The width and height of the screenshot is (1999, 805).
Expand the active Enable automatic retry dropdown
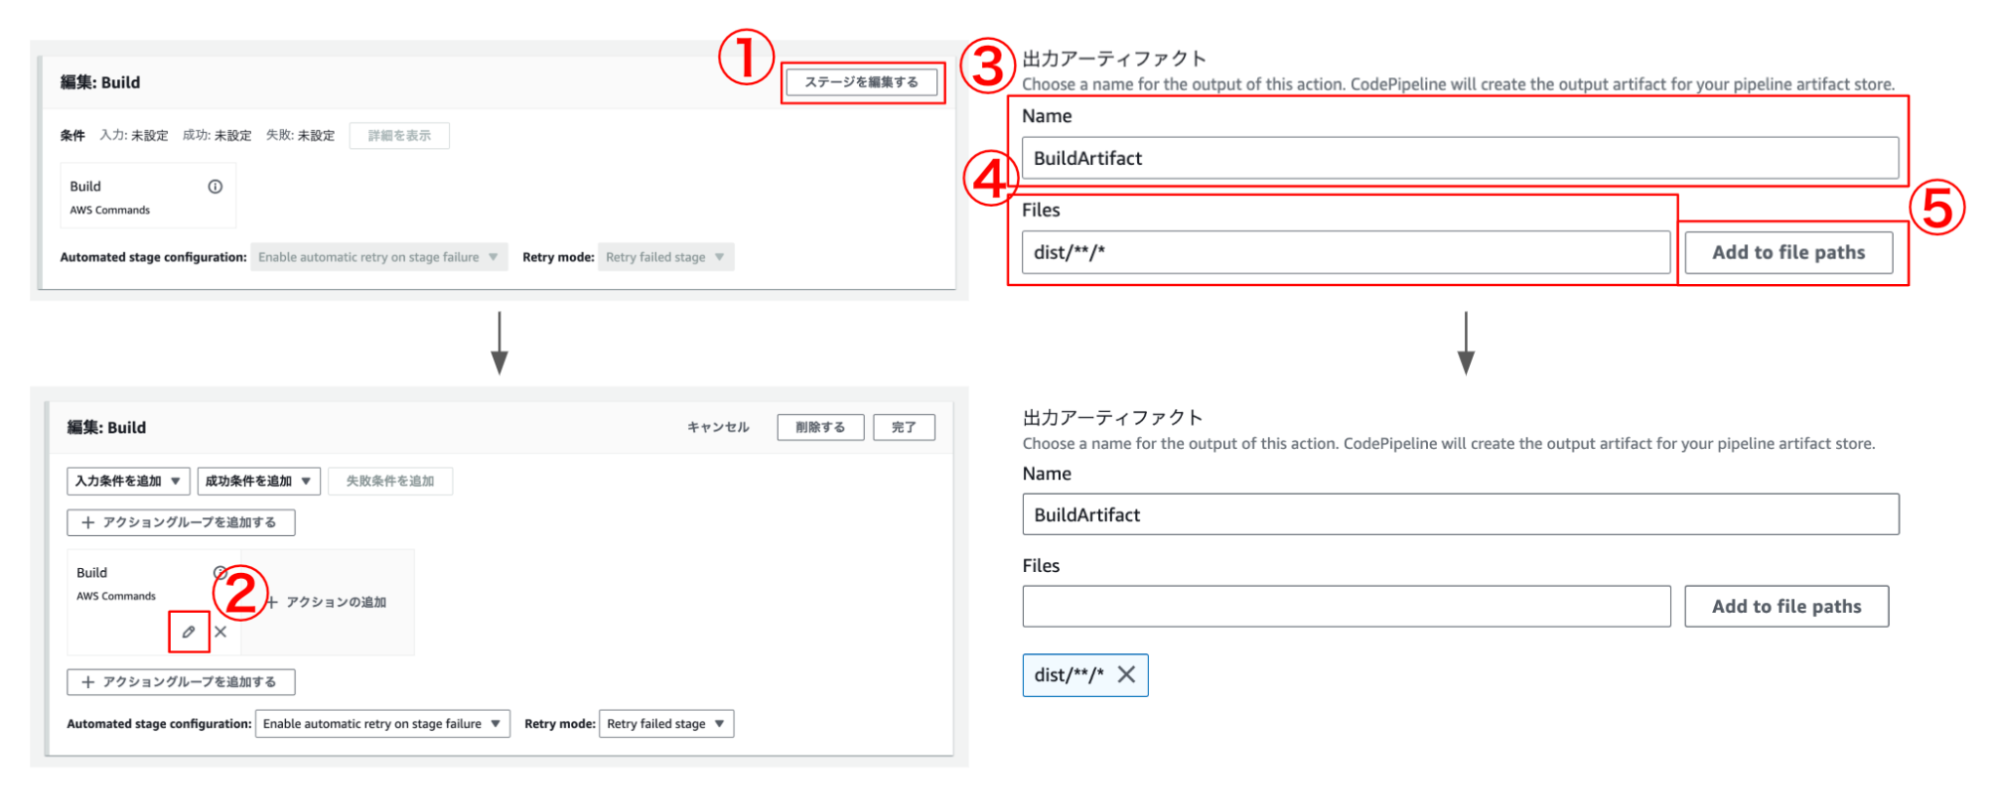(x=382, y=724)
